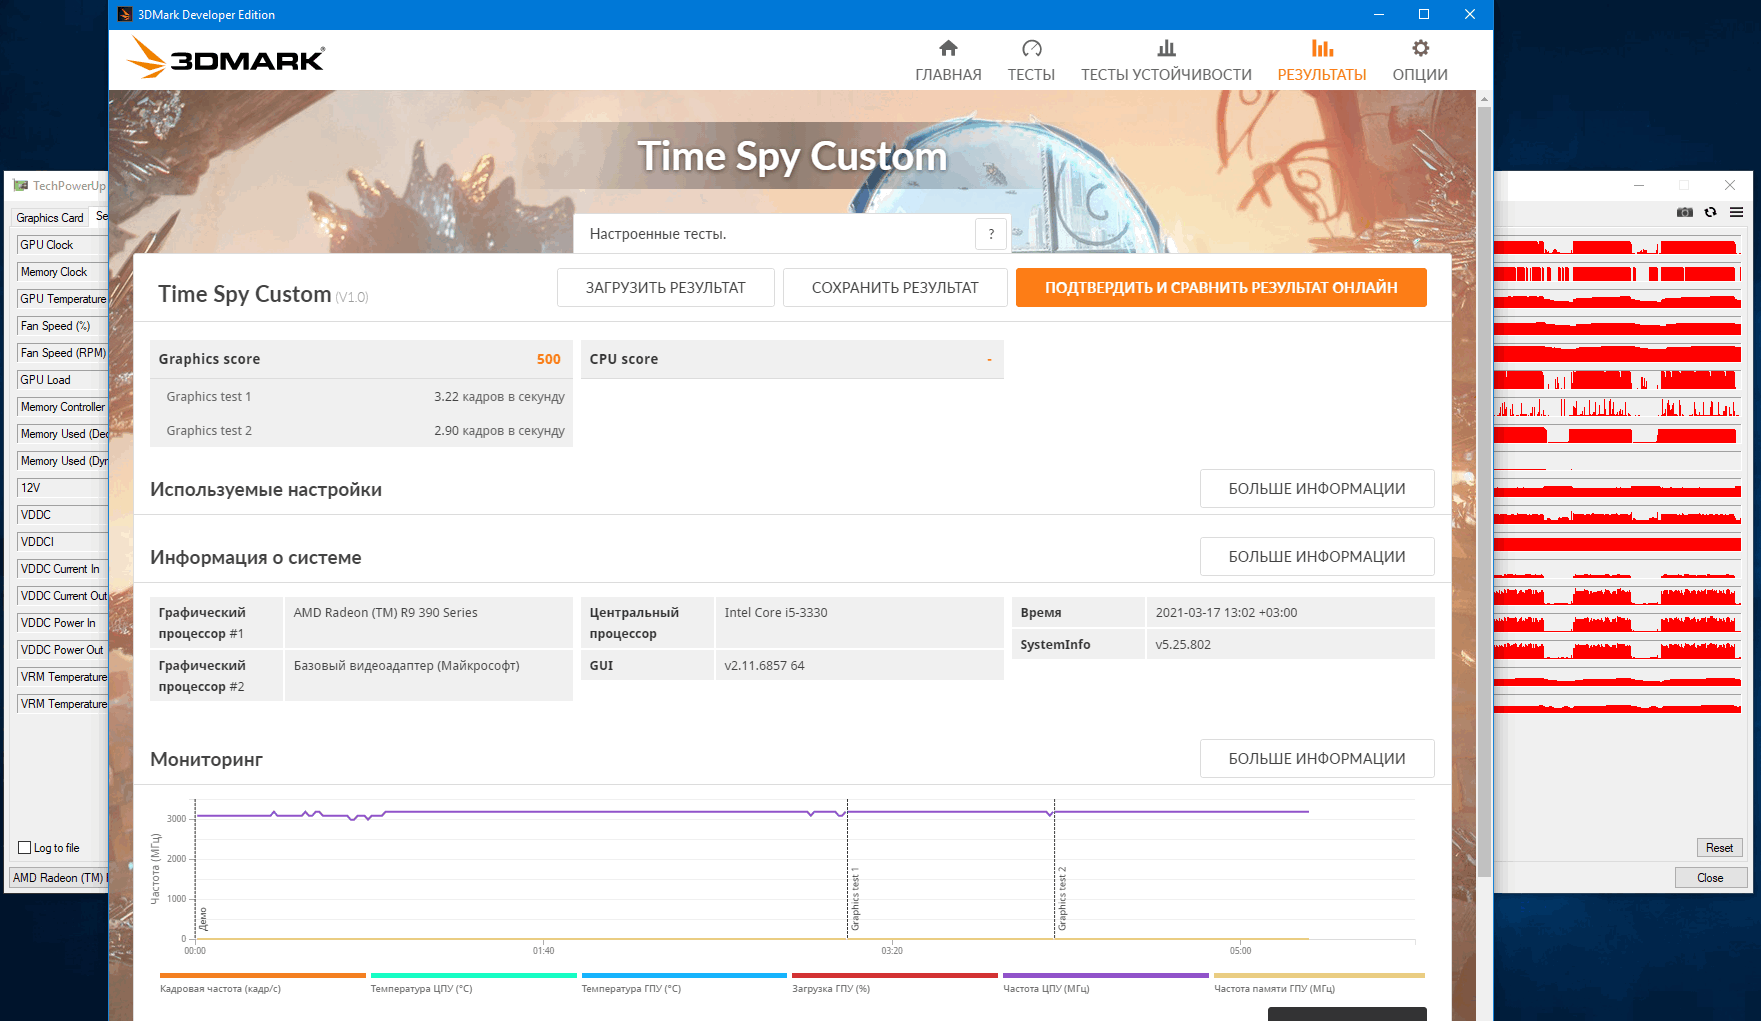Select the VDDC Current Out sensor in GPU-Z
Image resolution: width=1761 pixels, height=1021 pixels.
62,596
